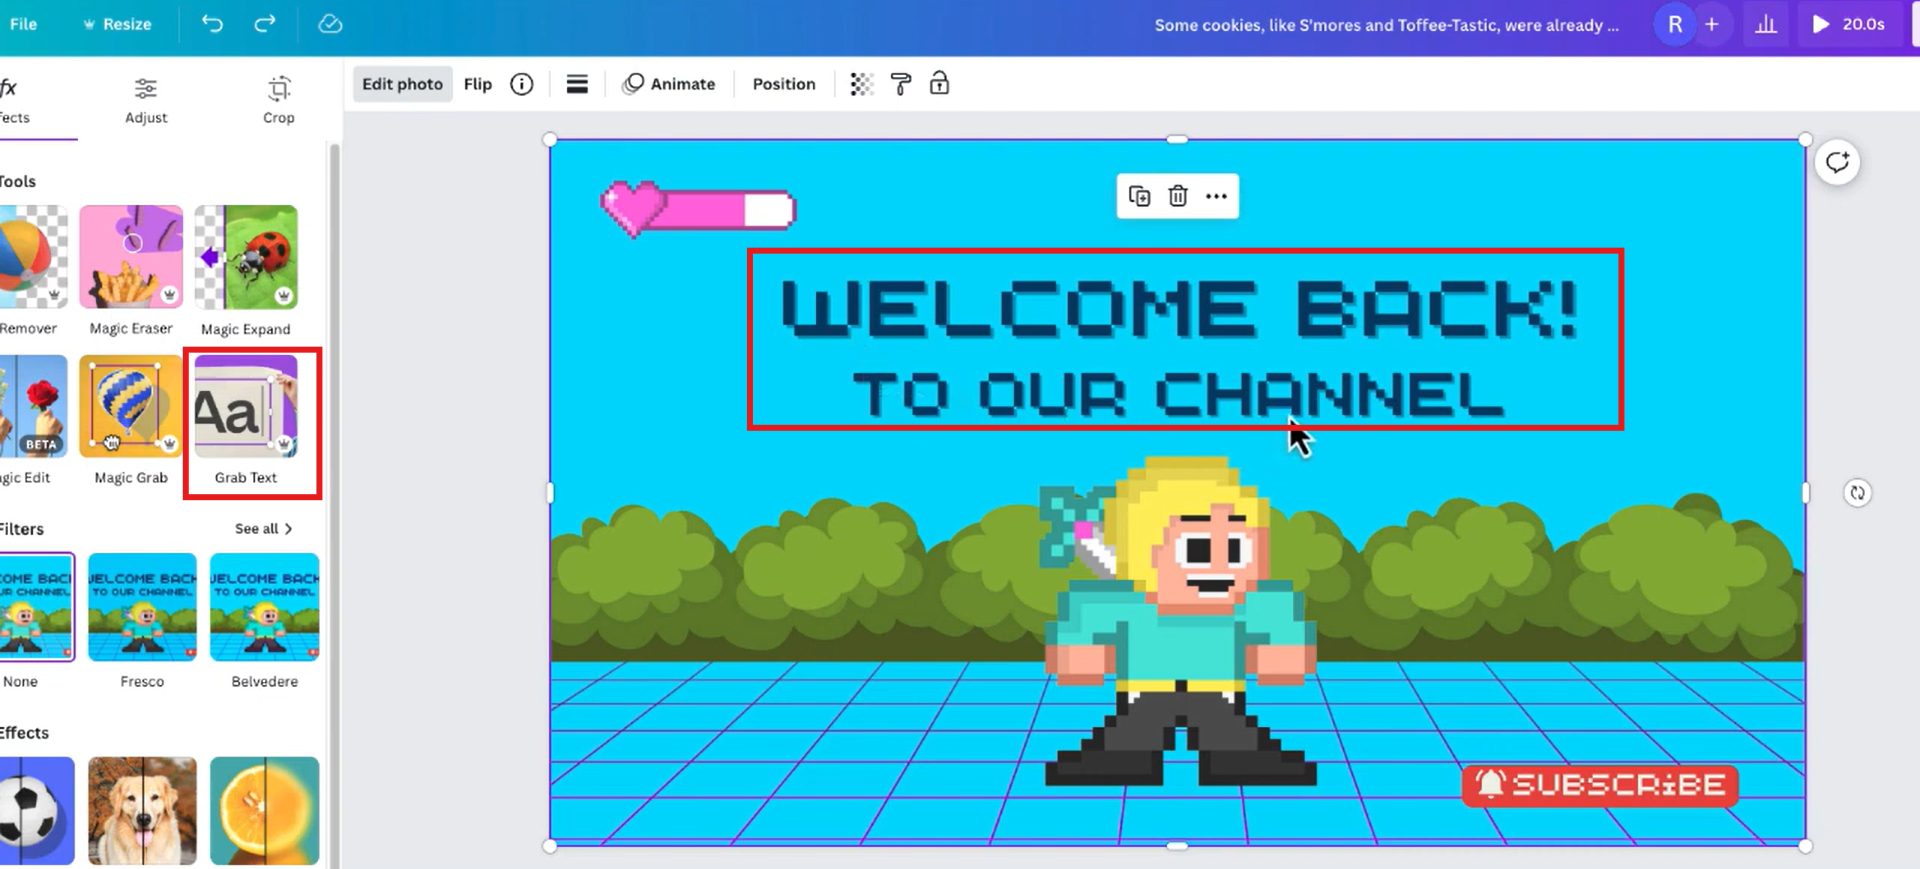
Task: Open the image info icon
Action: (x=522, y=84)
